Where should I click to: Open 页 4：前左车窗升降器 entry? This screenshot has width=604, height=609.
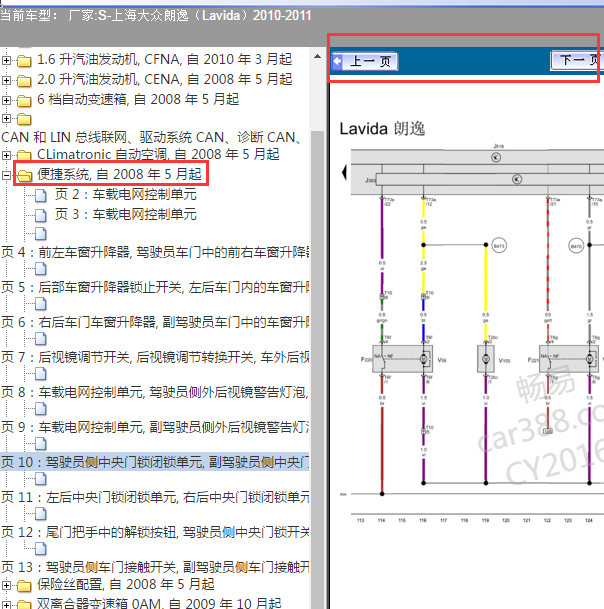pyautogui.click(x=155, y=252)
